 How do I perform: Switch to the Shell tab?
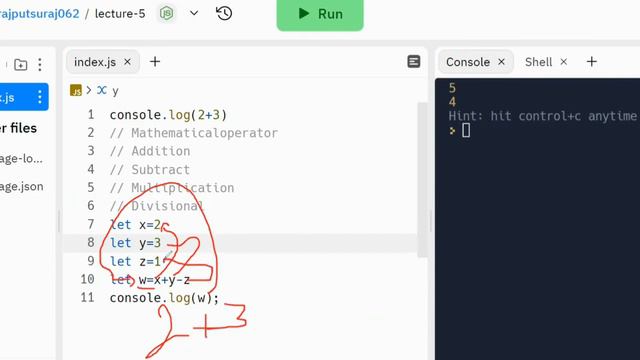click(x=538, y=62)
